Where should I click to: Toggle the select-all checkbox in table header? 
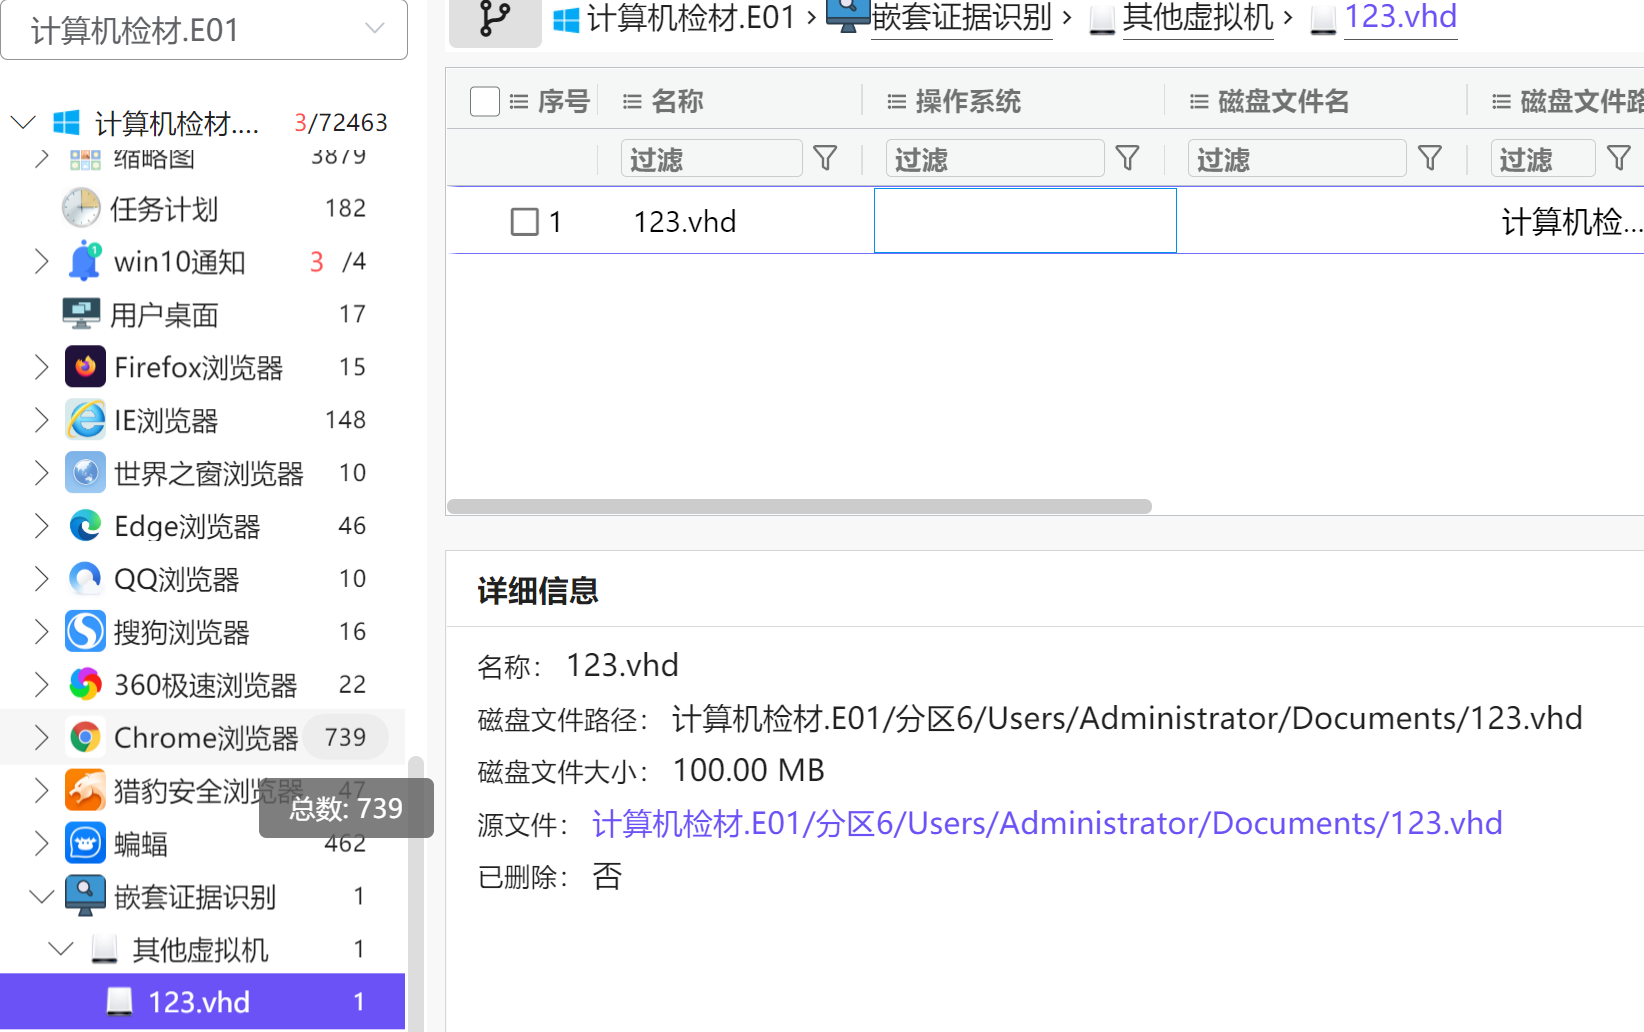485,101
